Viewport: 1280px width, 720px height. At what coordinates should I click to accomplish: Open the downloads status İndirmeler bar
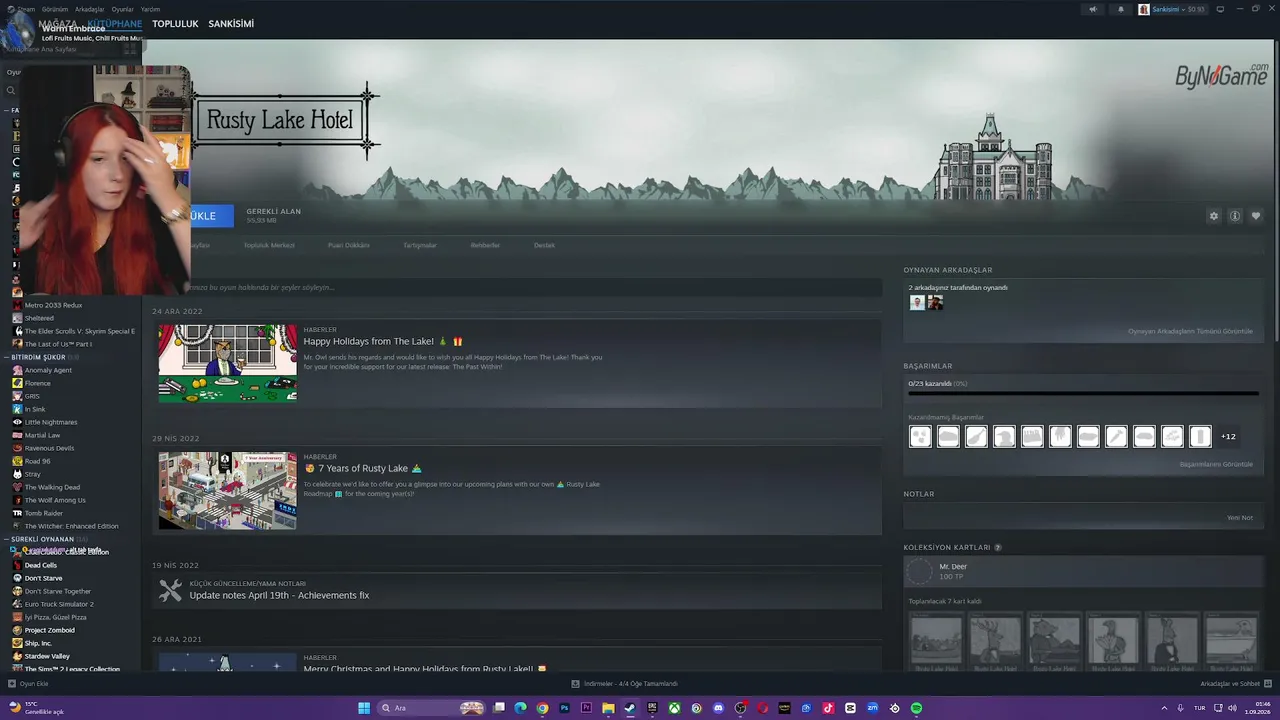tap(625, 684)
